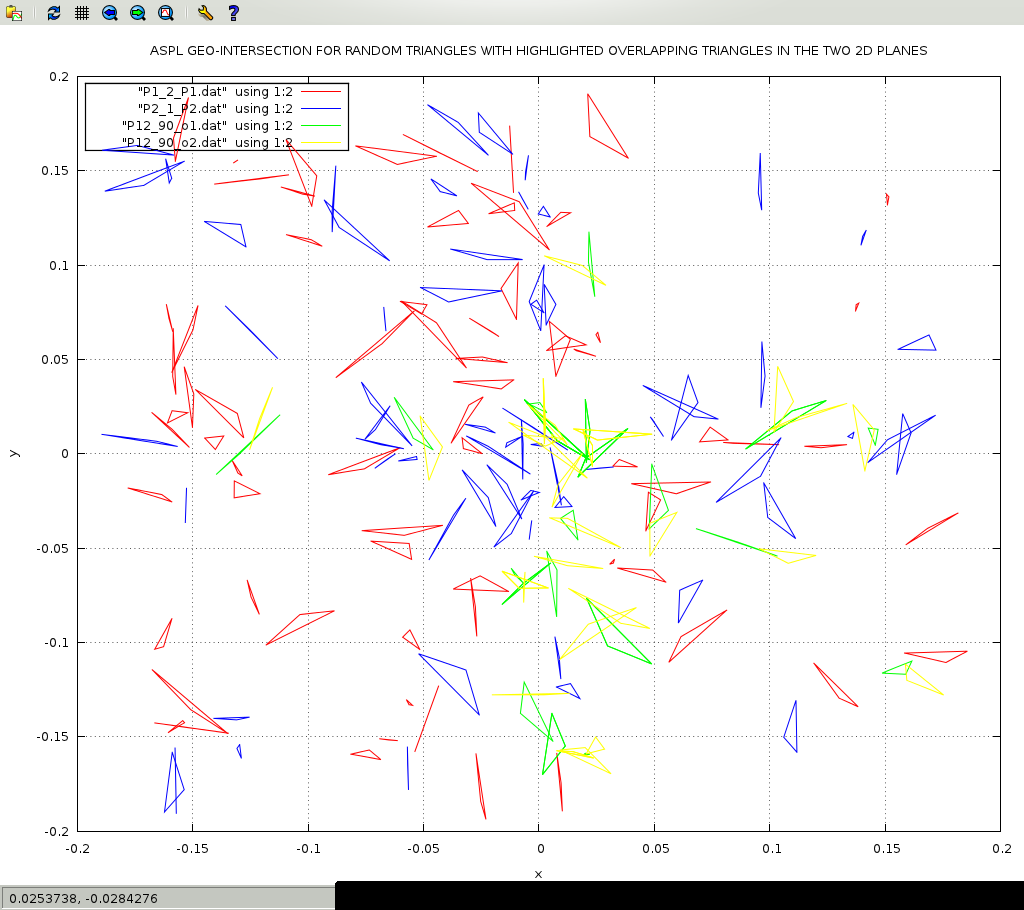Apply previous zoom with blue left-arrow magnifier
This screenshot has width=1024, height=910.
pos(110,13)
